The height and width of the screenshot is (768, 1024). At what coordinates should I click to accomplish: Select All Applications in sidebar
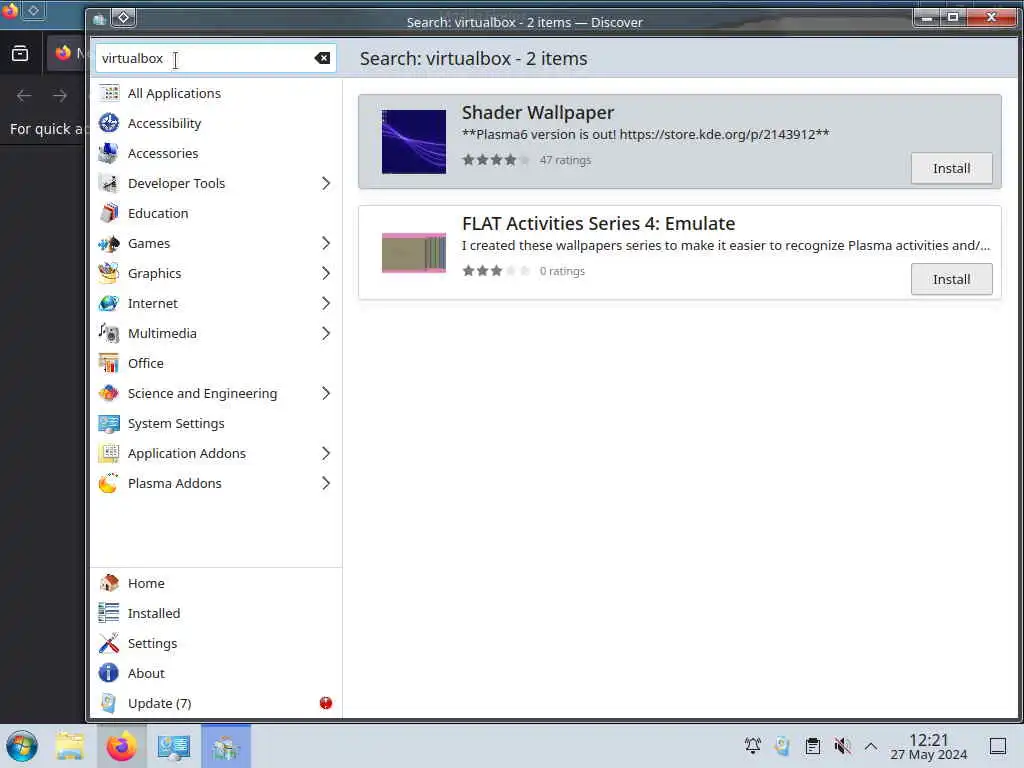pos(216,93)
